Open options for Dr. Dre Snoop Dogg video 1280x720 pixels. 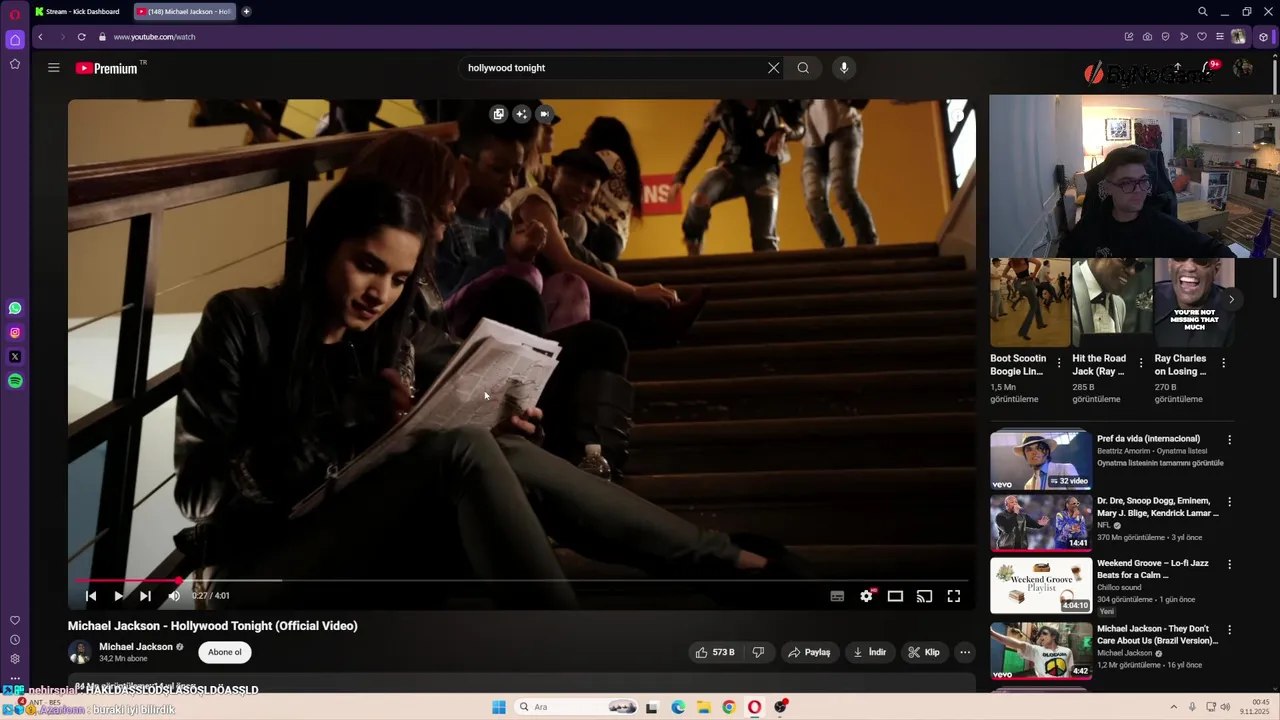[1229, 502]
